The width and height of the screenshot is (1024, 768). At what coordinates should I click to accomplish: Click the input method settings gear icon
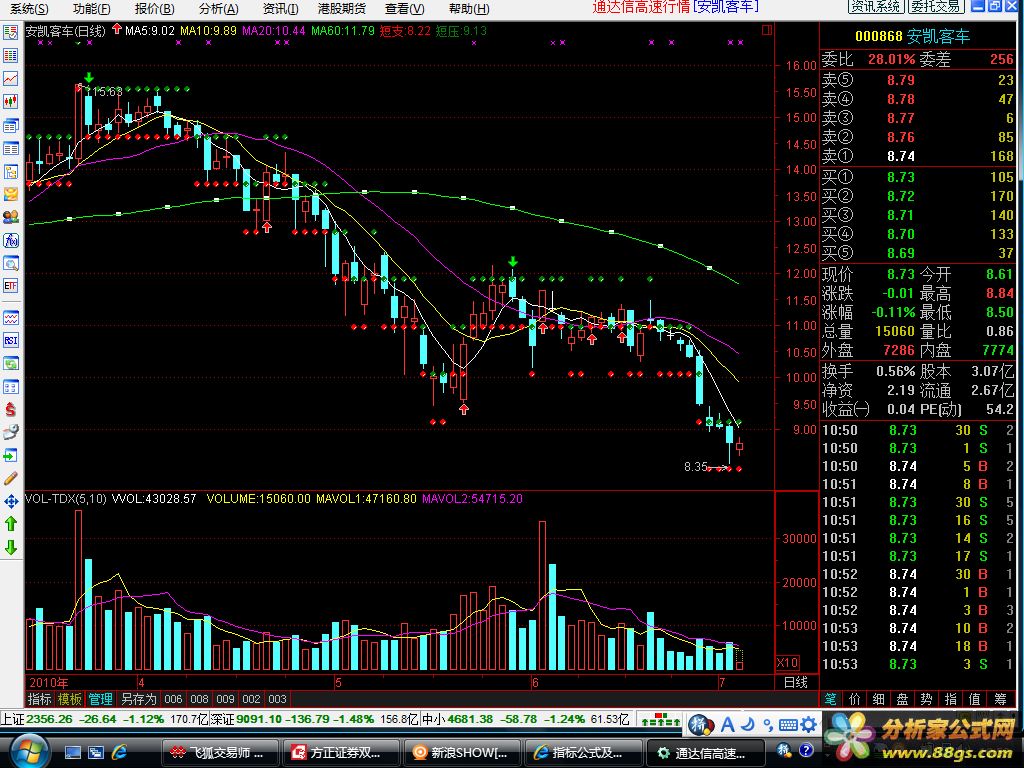tap(809, 724)
